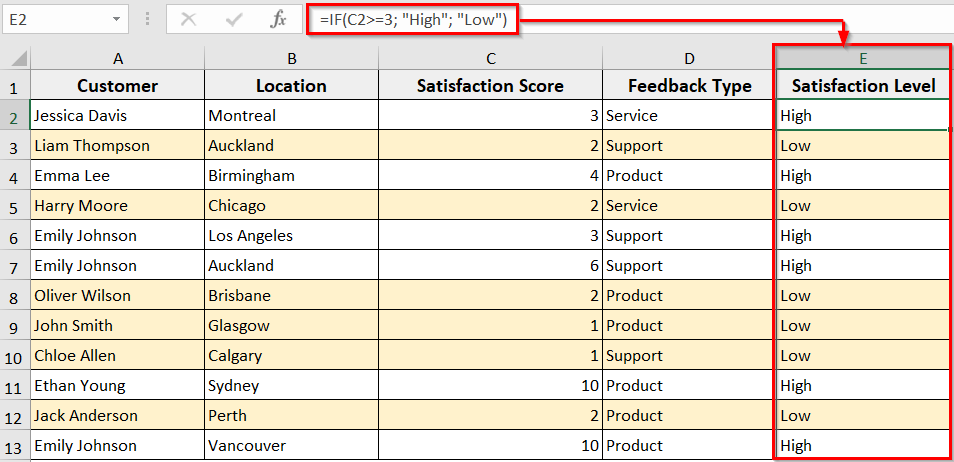Viewport: 954px width, 462px height.
Task: Click the Enter checkmark formula bar icon
Action: (235, 19)
